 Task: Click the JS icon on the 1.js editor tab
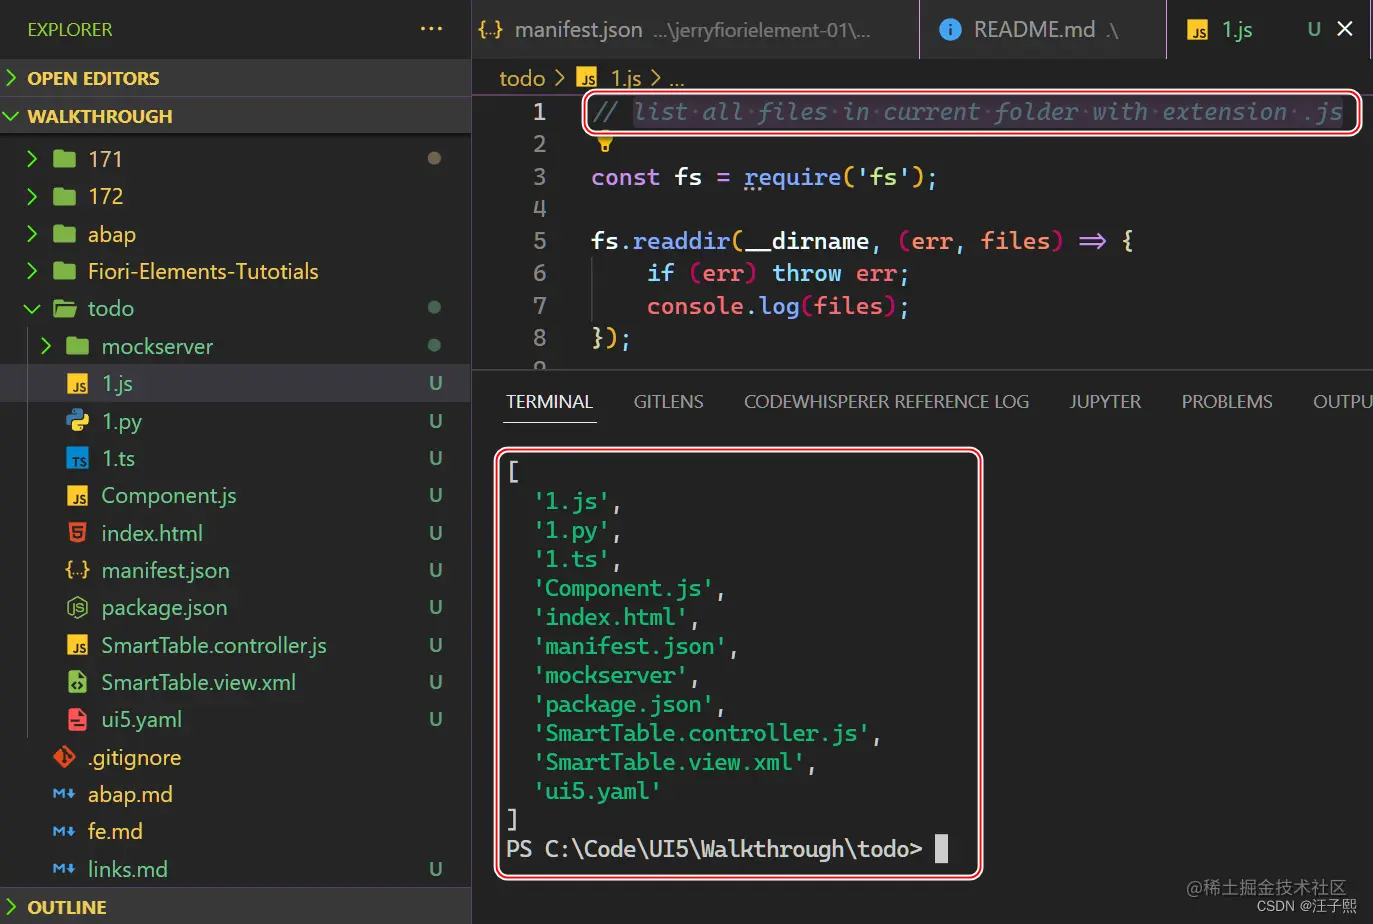click(1198, 31)
